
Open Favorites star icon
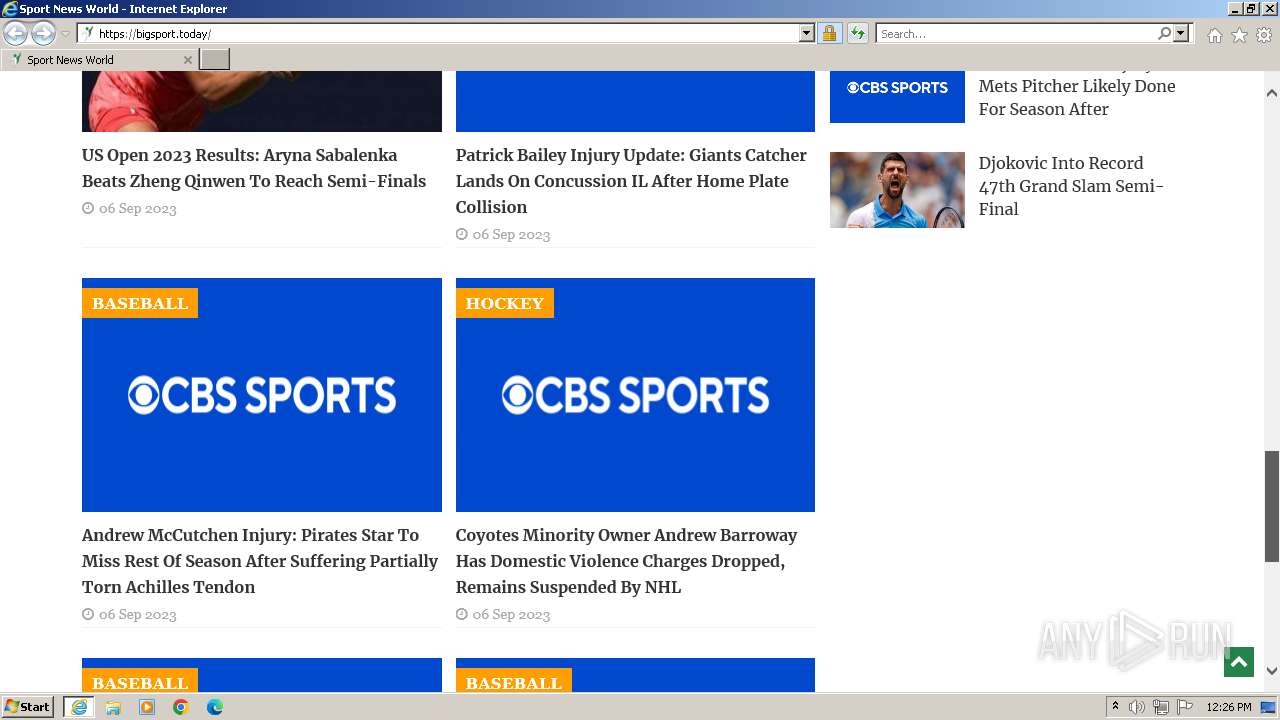pyautogui.click(x=1239, y=35)
